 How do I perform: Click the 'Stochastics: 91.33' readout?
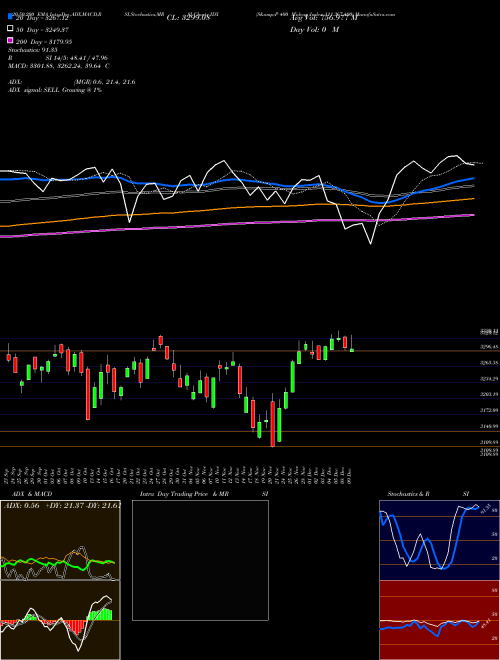point(32,50)
